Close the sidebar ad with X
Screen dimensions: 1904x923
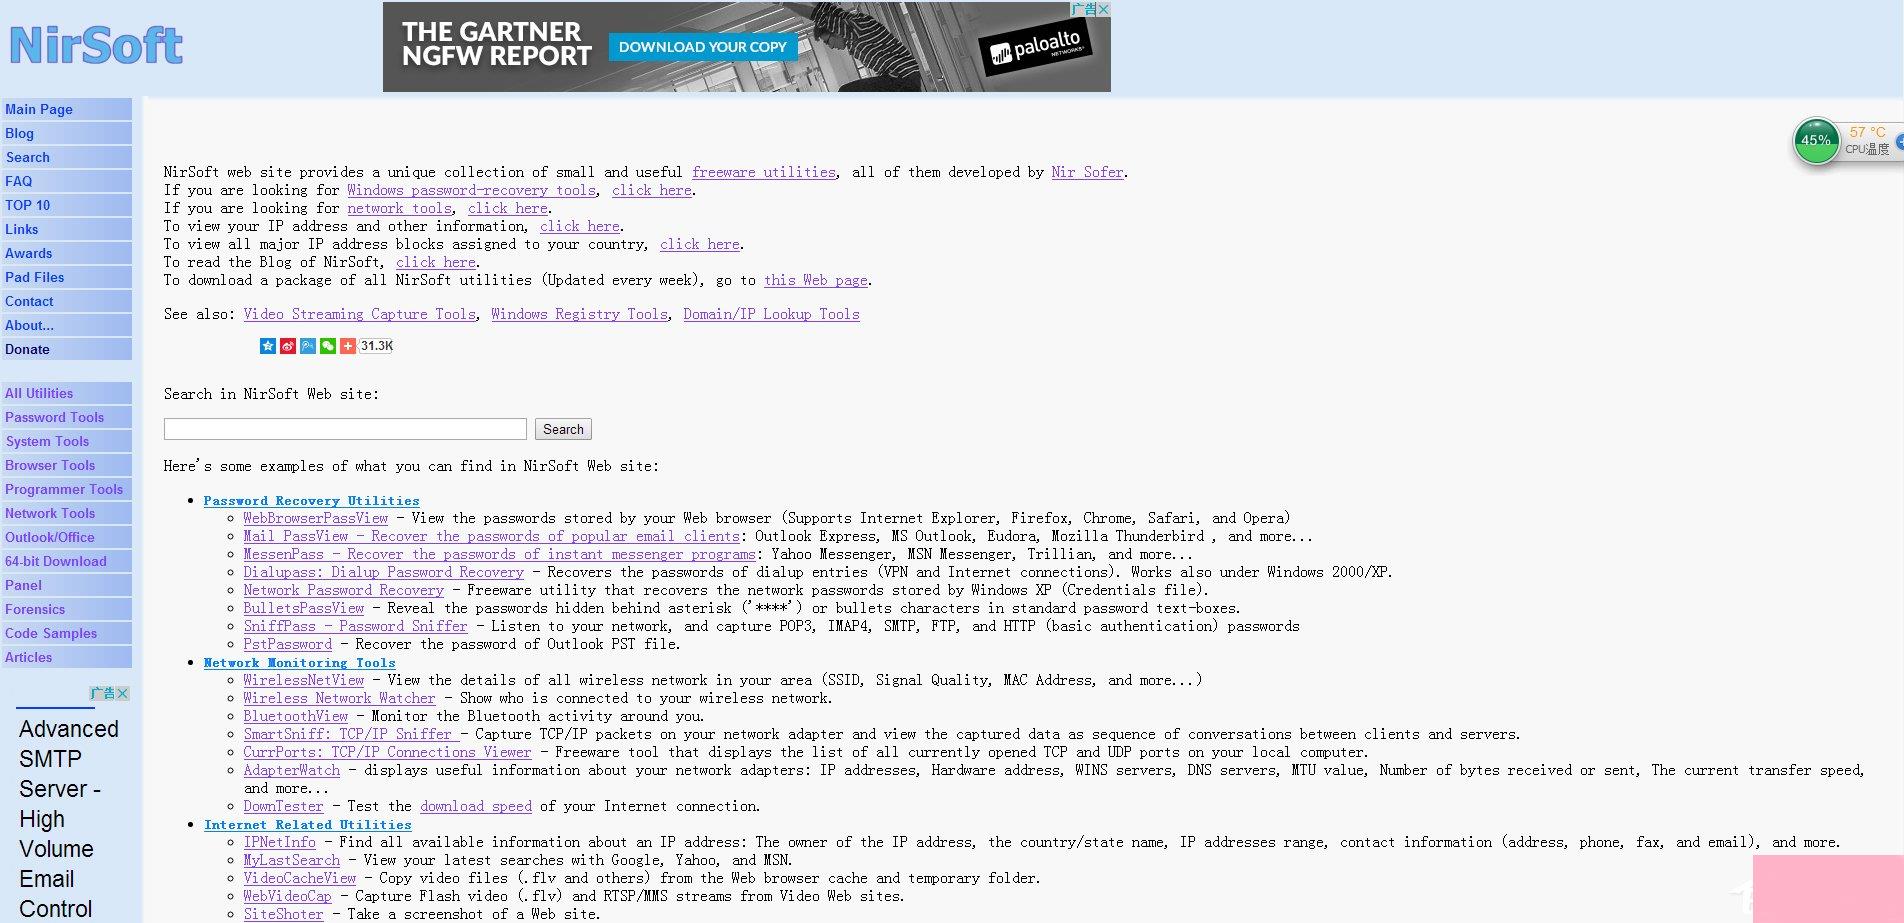123,693
